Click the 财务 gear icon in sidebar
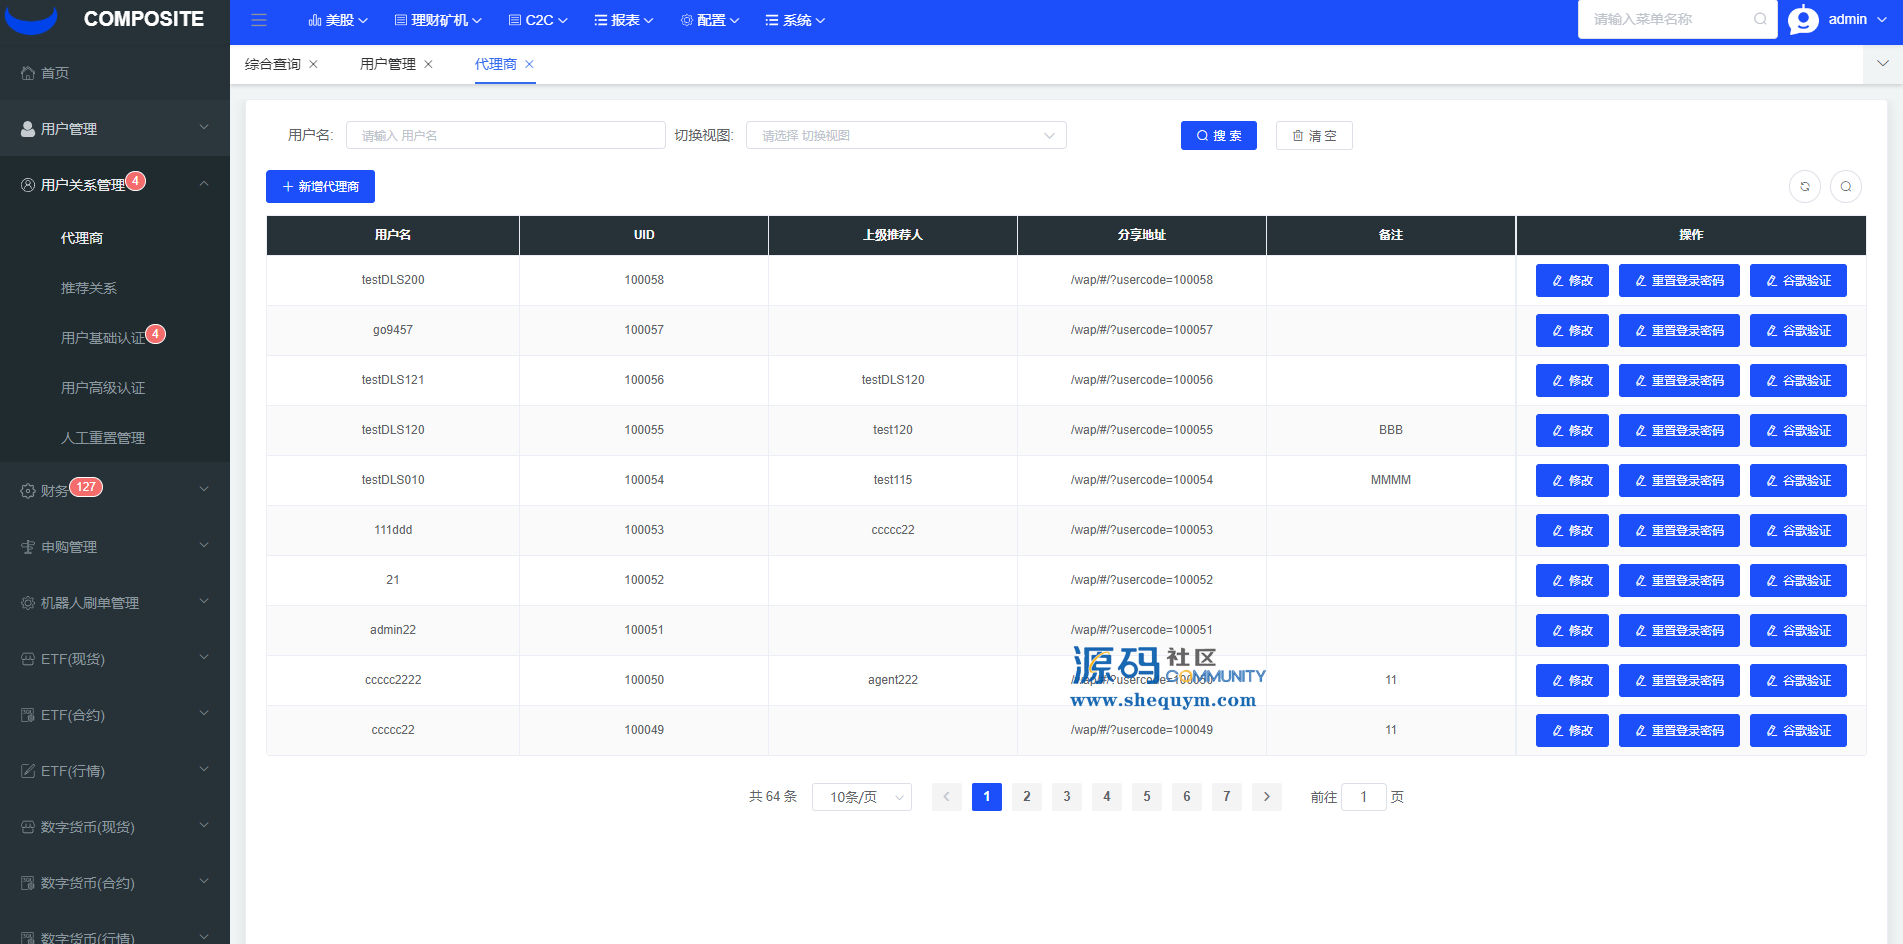The image size is (1903, 944). [x=28, y=491]
